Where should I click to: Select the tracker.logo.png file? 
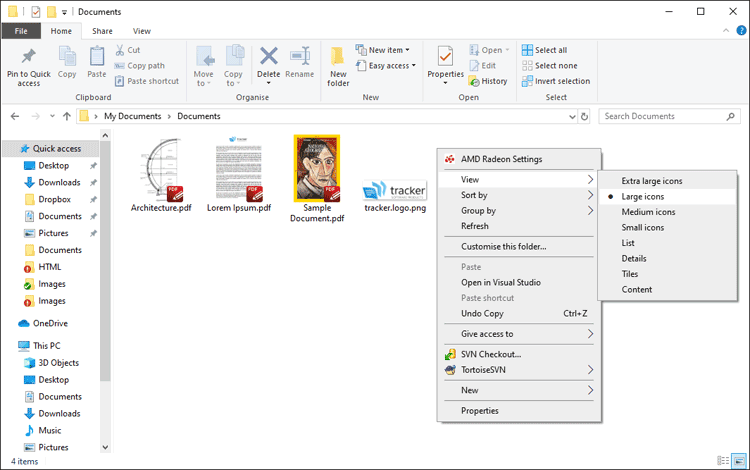pos(395,197)
